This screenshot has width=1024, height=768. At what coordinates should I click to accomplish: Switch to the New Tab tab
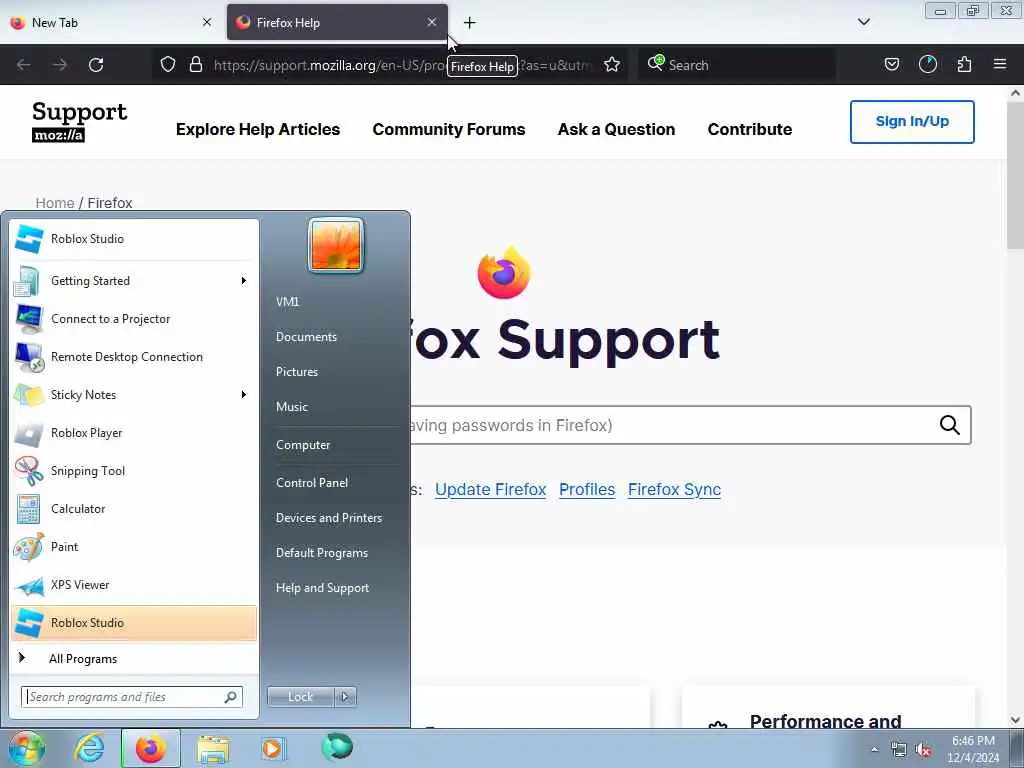pyautogui.click(x=111, y=22)
